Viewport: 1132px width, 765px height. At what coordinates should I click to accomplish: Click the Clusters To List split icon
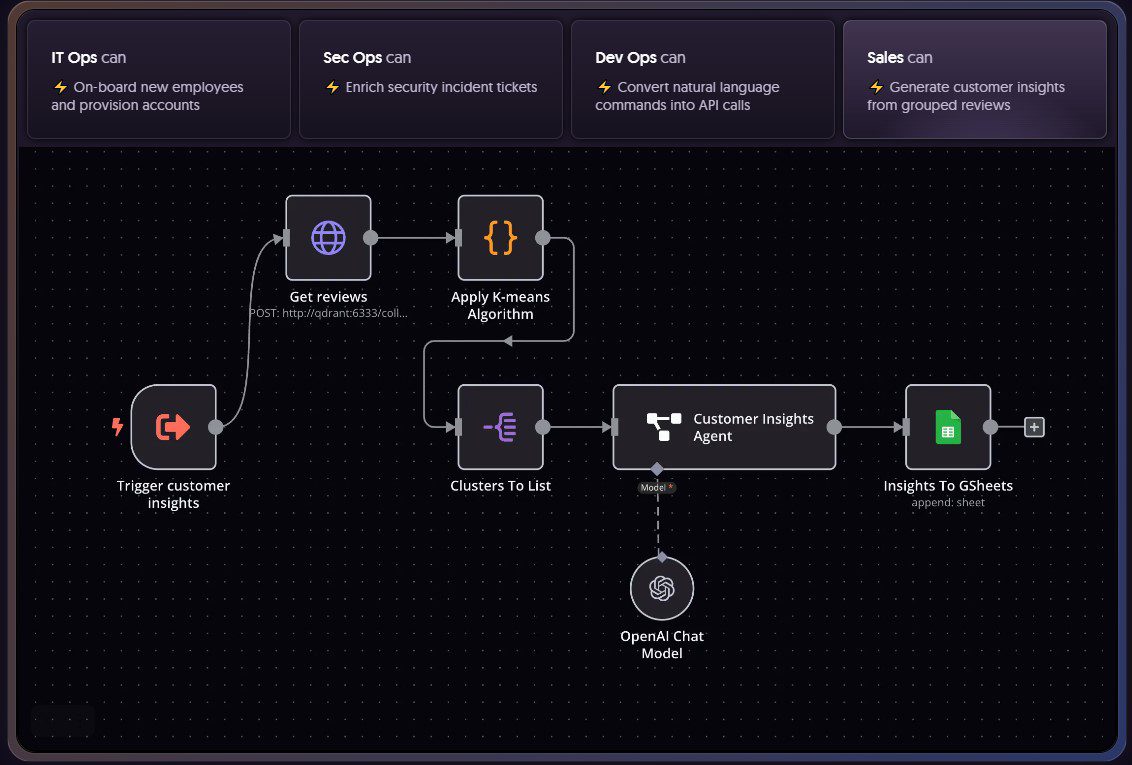pos(500,427)
